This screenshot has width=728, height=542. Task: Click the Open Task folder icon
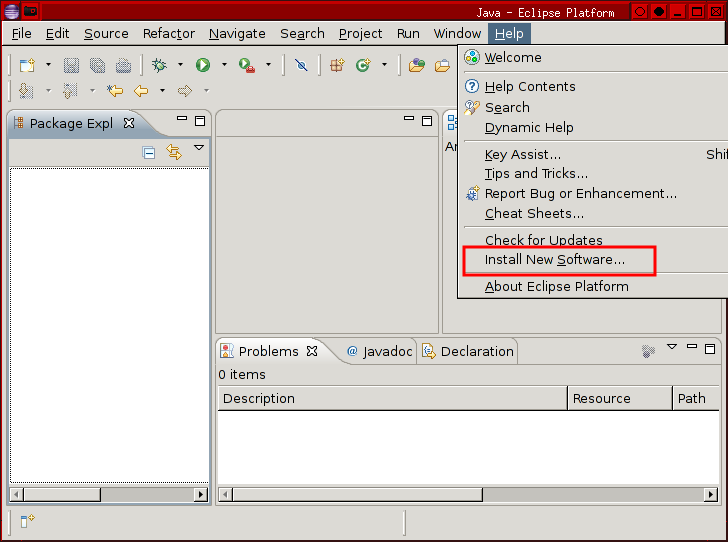pos(442,66)
